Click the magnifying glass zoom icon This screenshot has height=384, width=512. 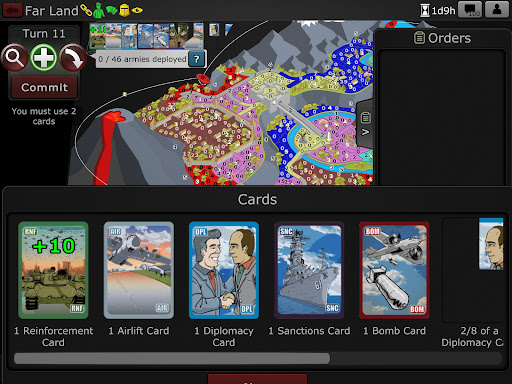[x=14, y=57]
